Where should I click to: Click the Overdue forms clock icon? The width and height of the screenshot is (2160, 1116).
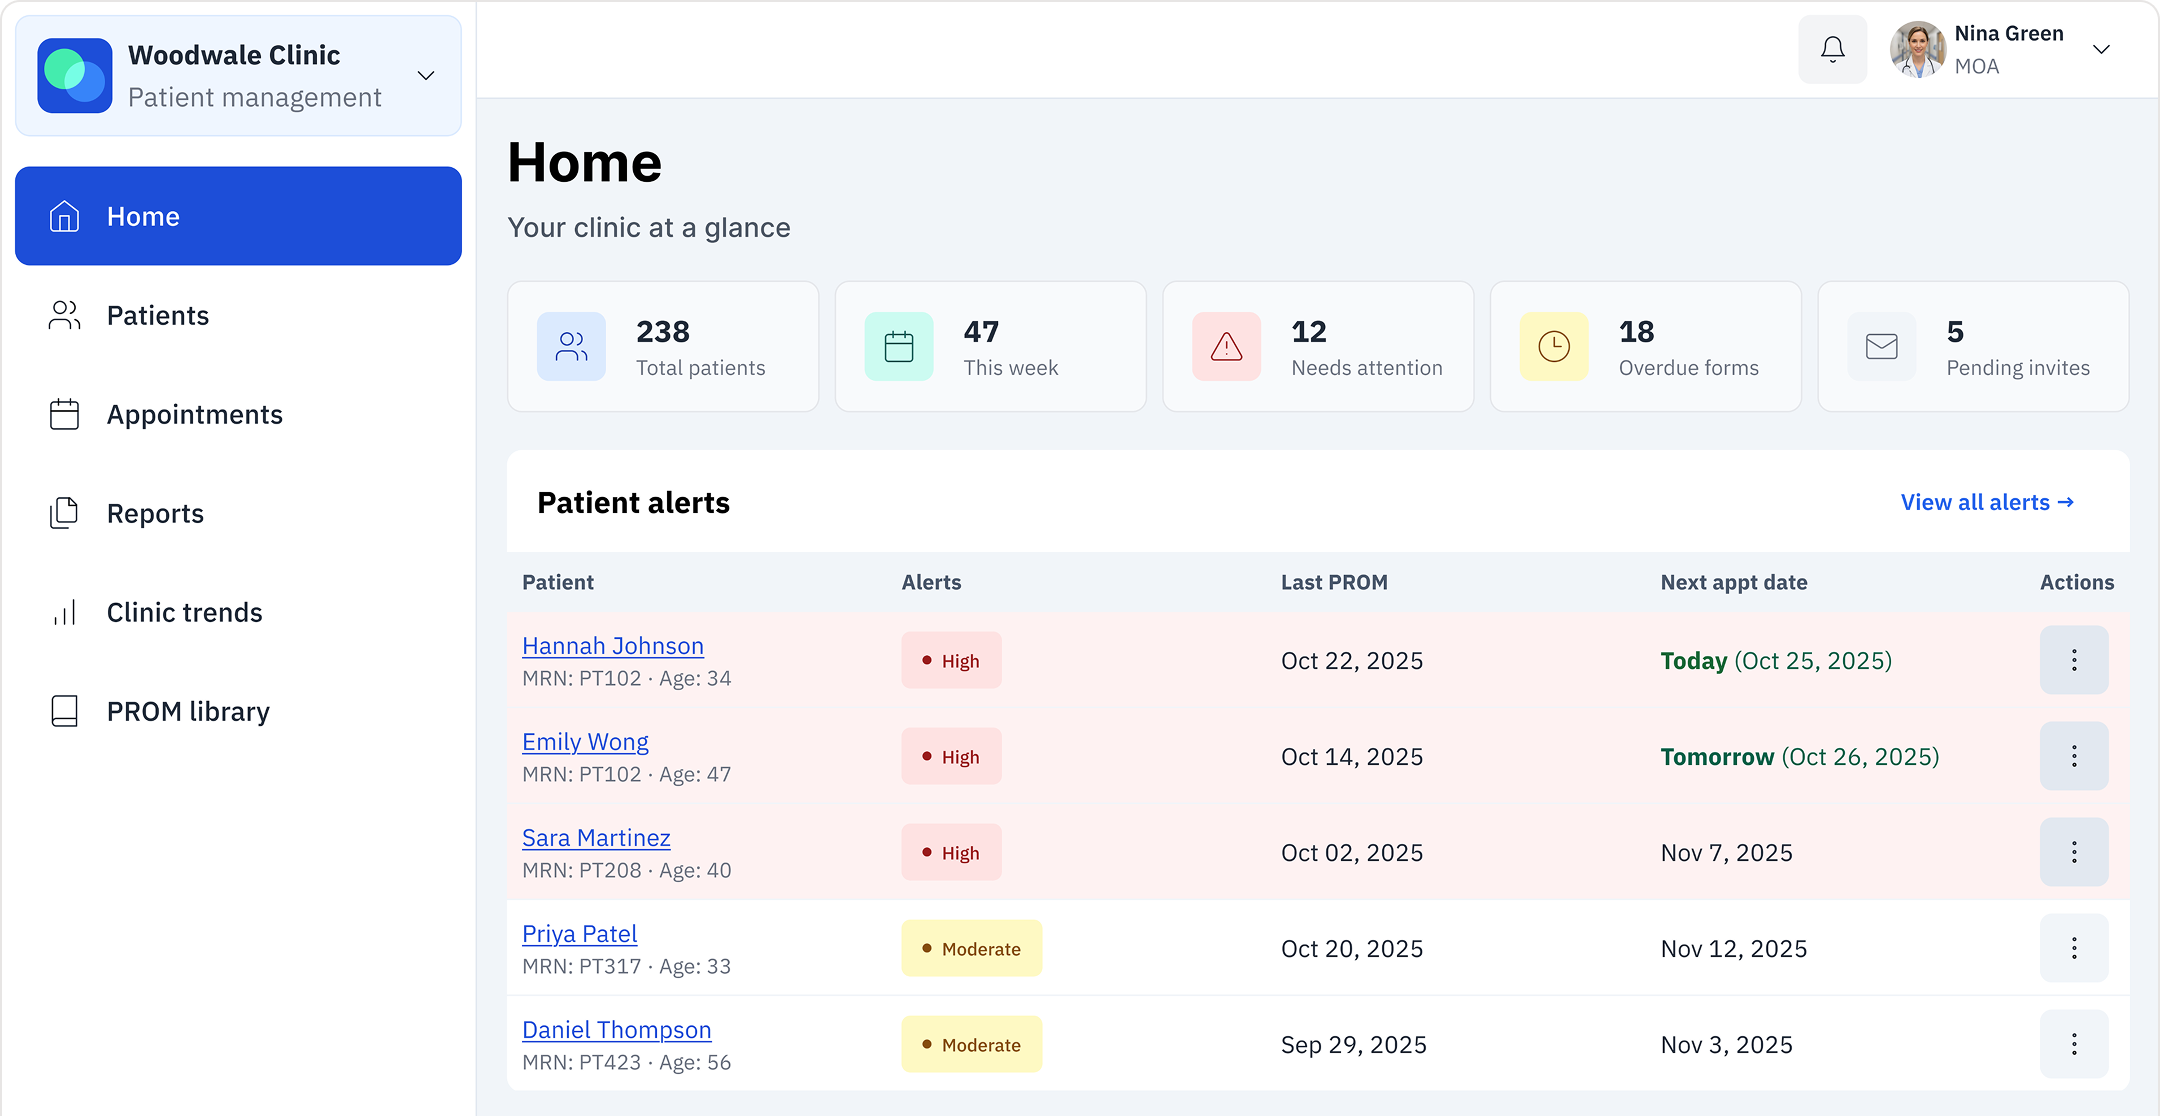1553,346
